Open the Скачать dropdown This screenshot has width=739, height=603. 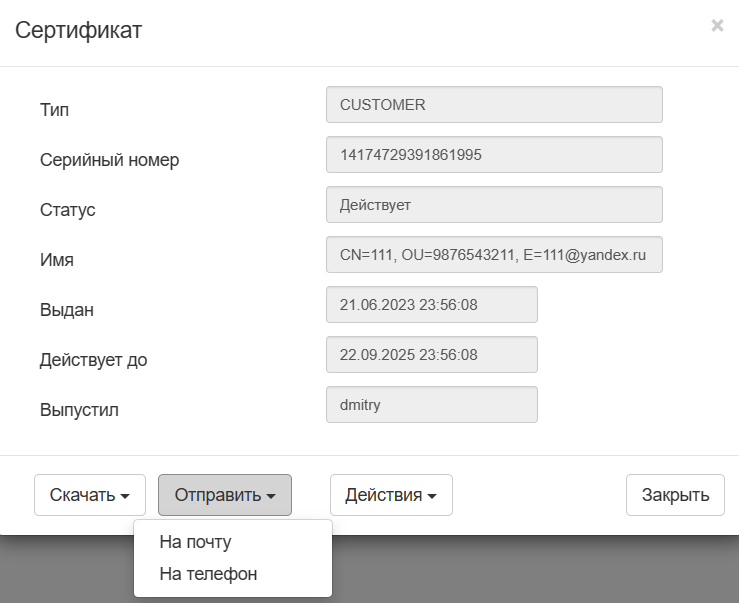tap(90, 495)
